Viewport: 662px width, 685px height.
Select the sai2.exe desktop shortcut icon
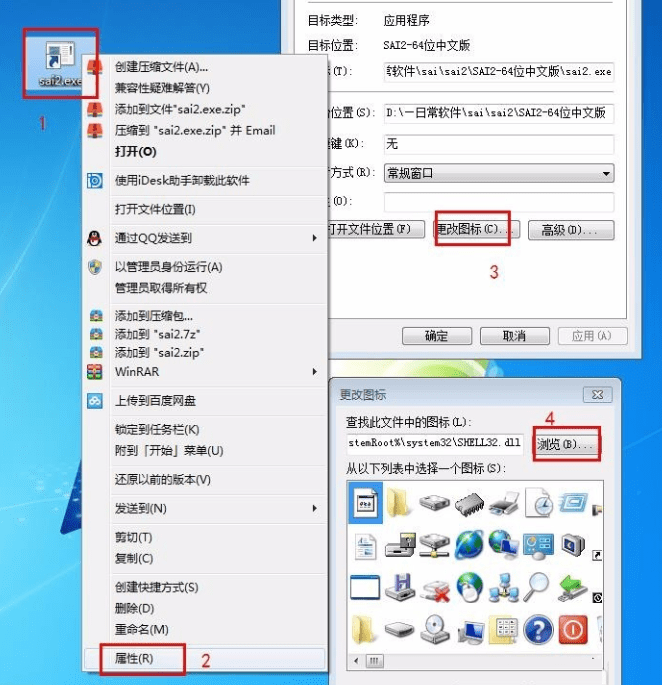point(60,63)
